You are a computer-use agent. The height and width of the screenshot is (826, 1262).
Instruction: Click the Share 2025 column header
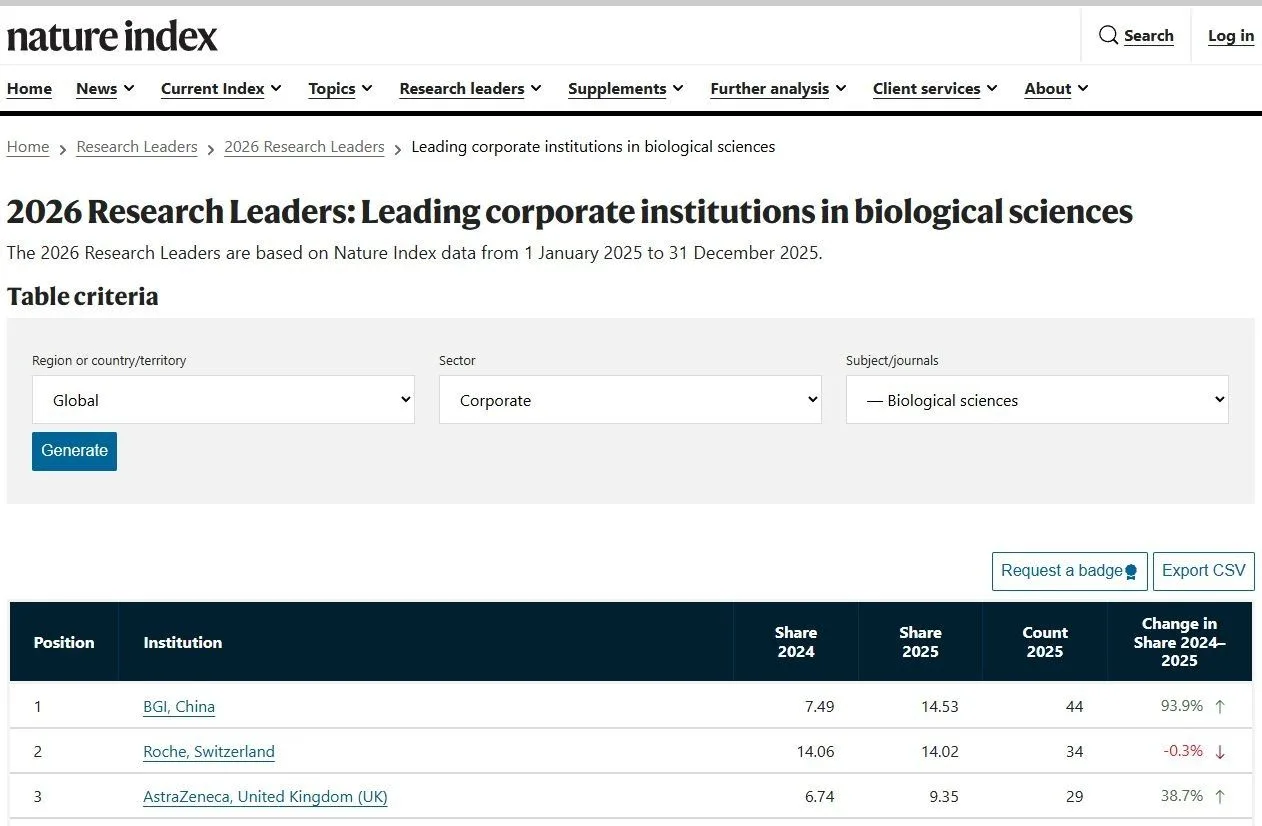pos(920,642)
